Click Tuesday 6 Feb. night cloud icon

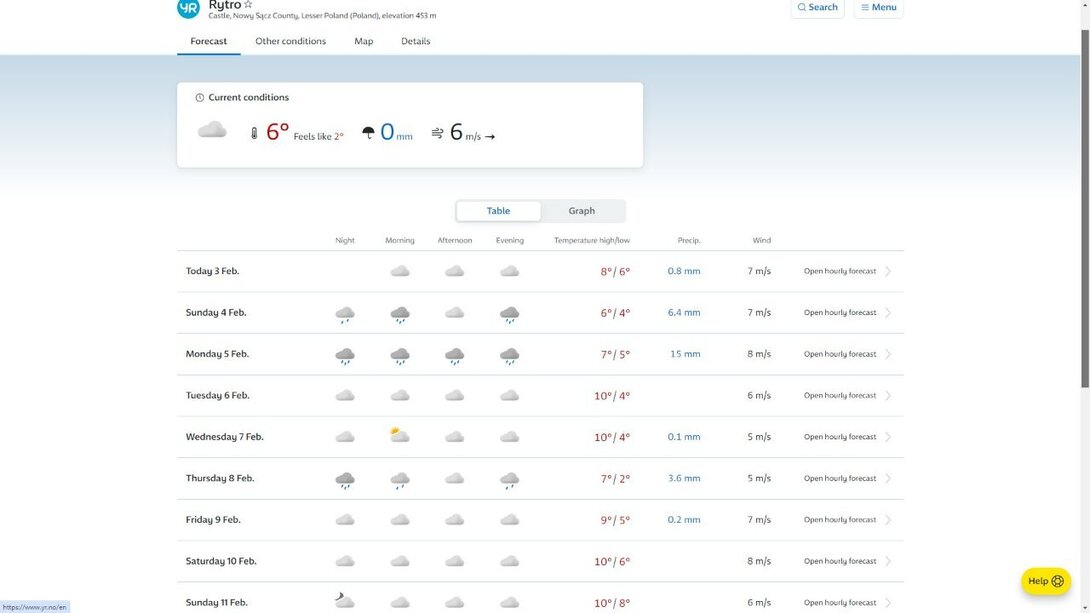[345, 395]
